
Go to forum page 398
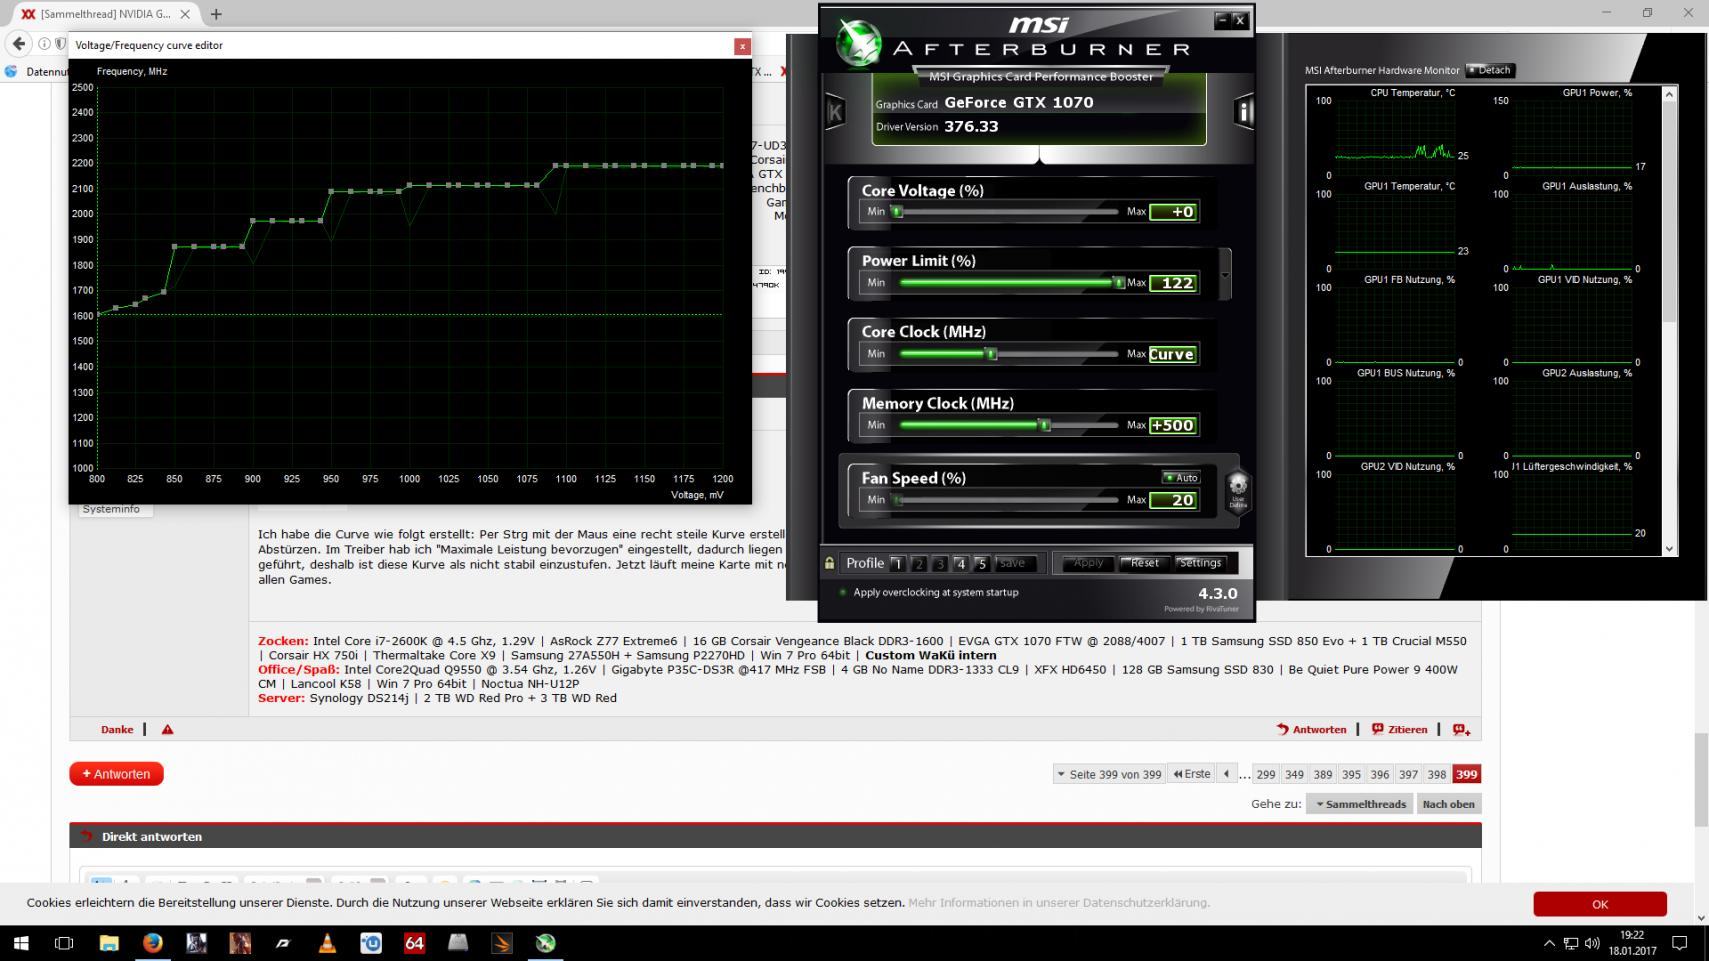(1437, 774)
